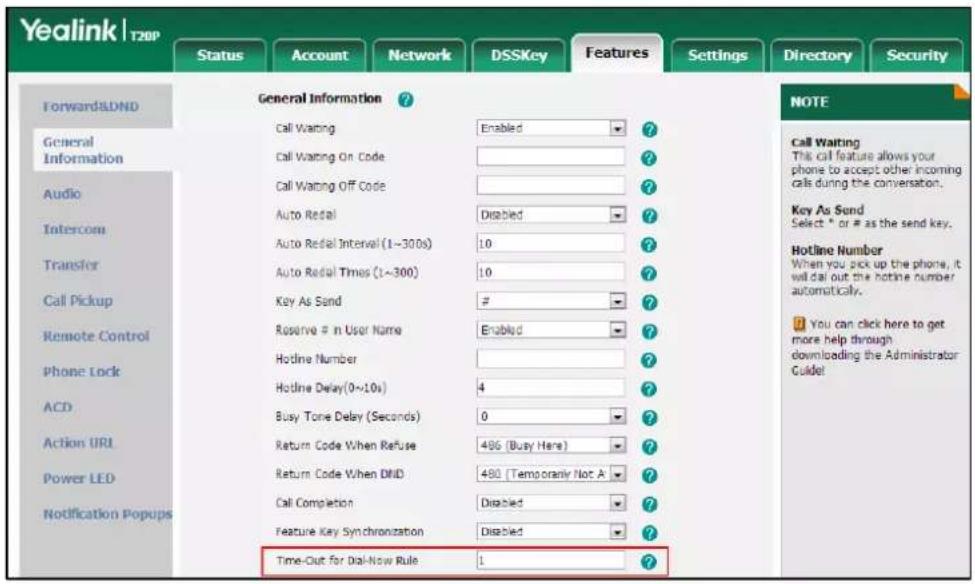Expand Return Code When DND dropdown
Viewport: 975px width, 584px height.
tap(551, 474)
